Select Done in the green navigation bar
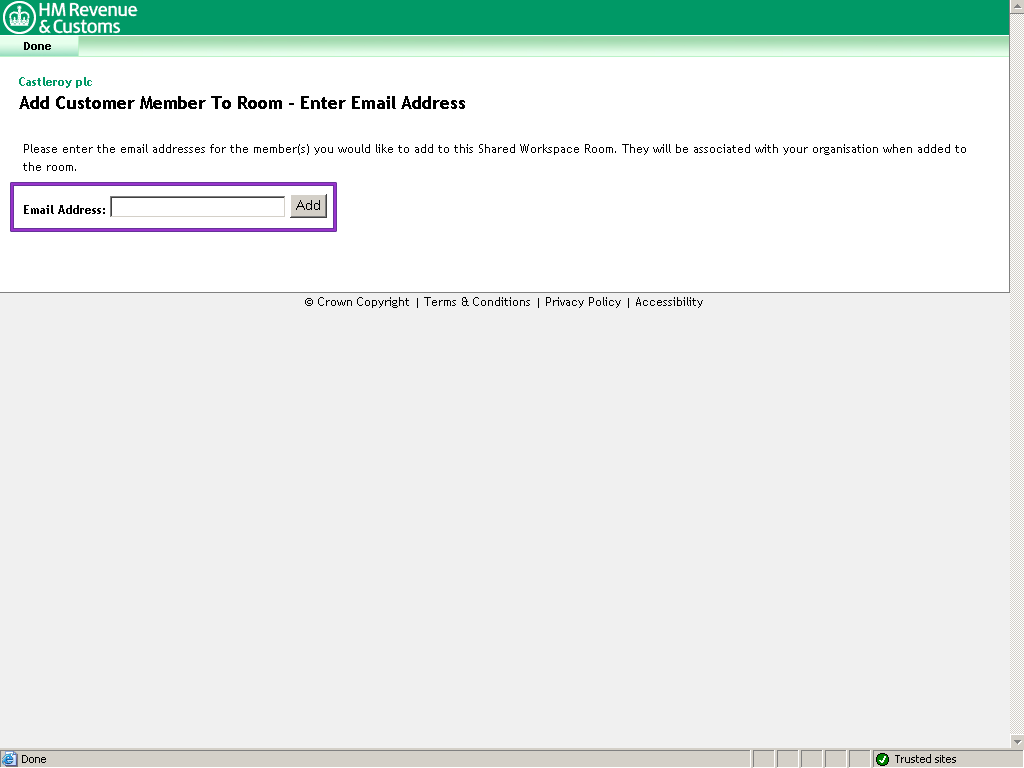This screenshot has height=768, width=1024. [37, 46]
